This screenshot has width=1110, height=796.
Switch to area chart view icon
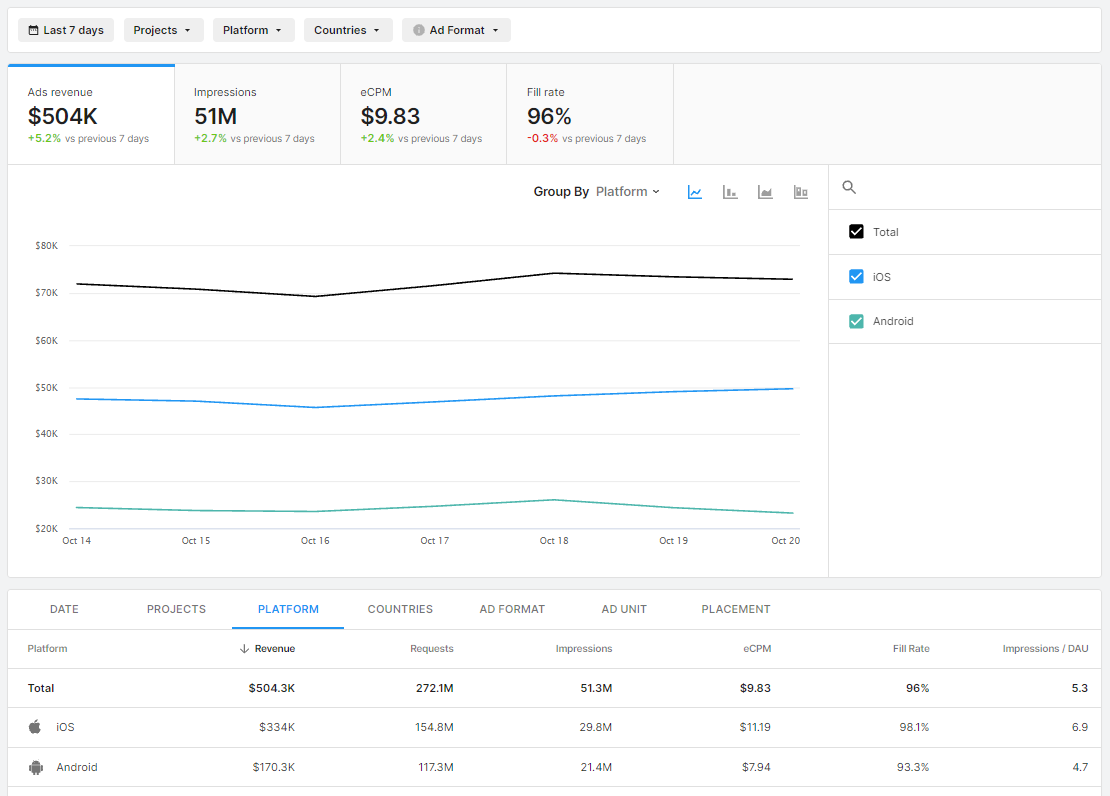765,192
